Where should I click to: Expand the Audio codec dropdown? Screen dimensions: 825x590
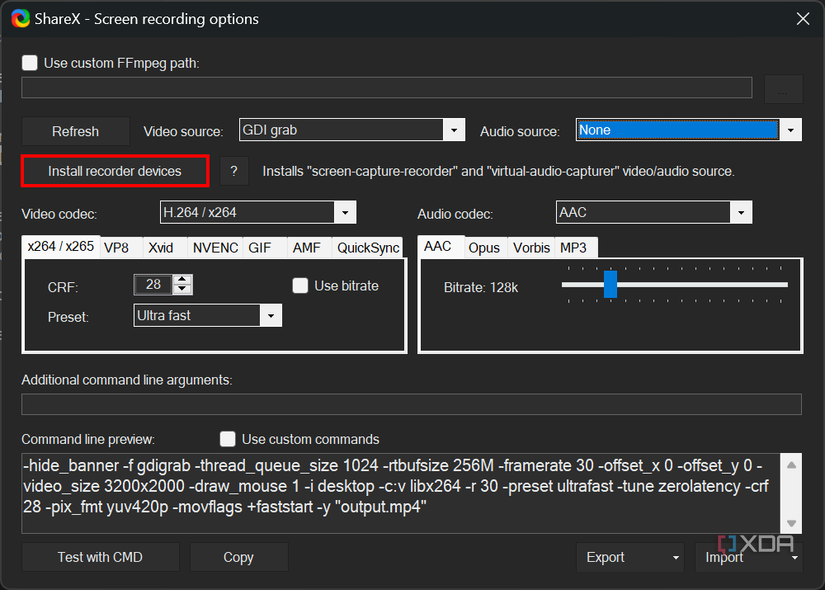click(x=741, y=212)
